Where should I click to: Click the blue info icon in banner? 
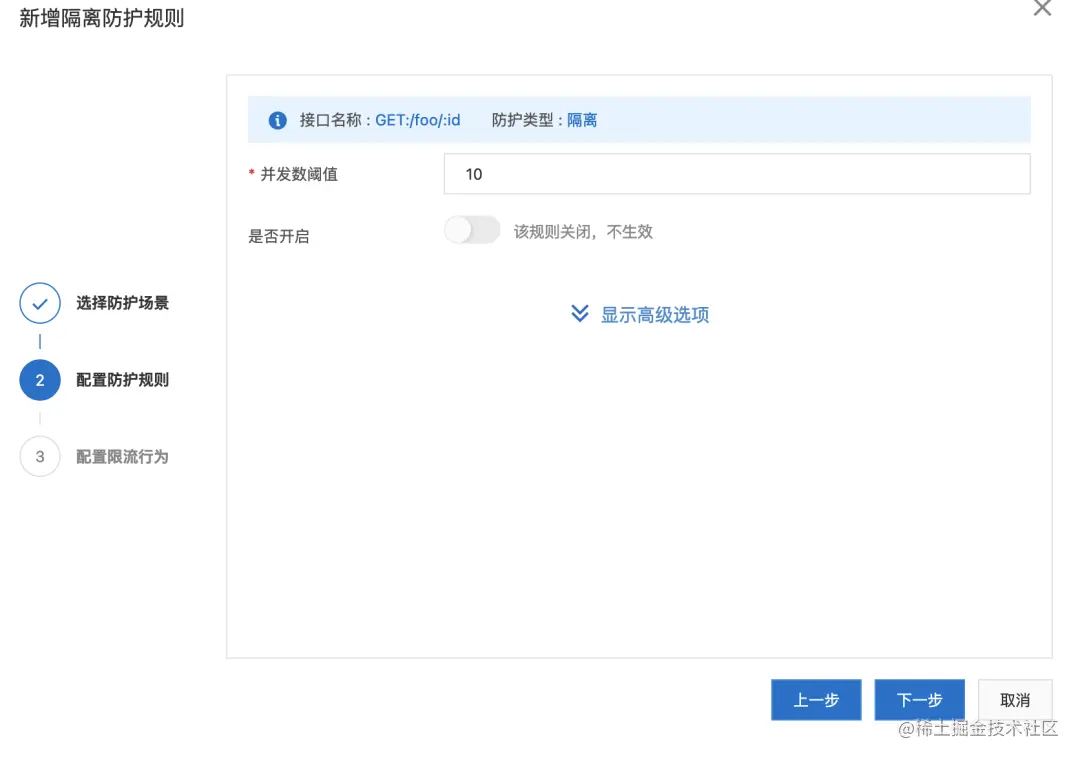(277, 121)
